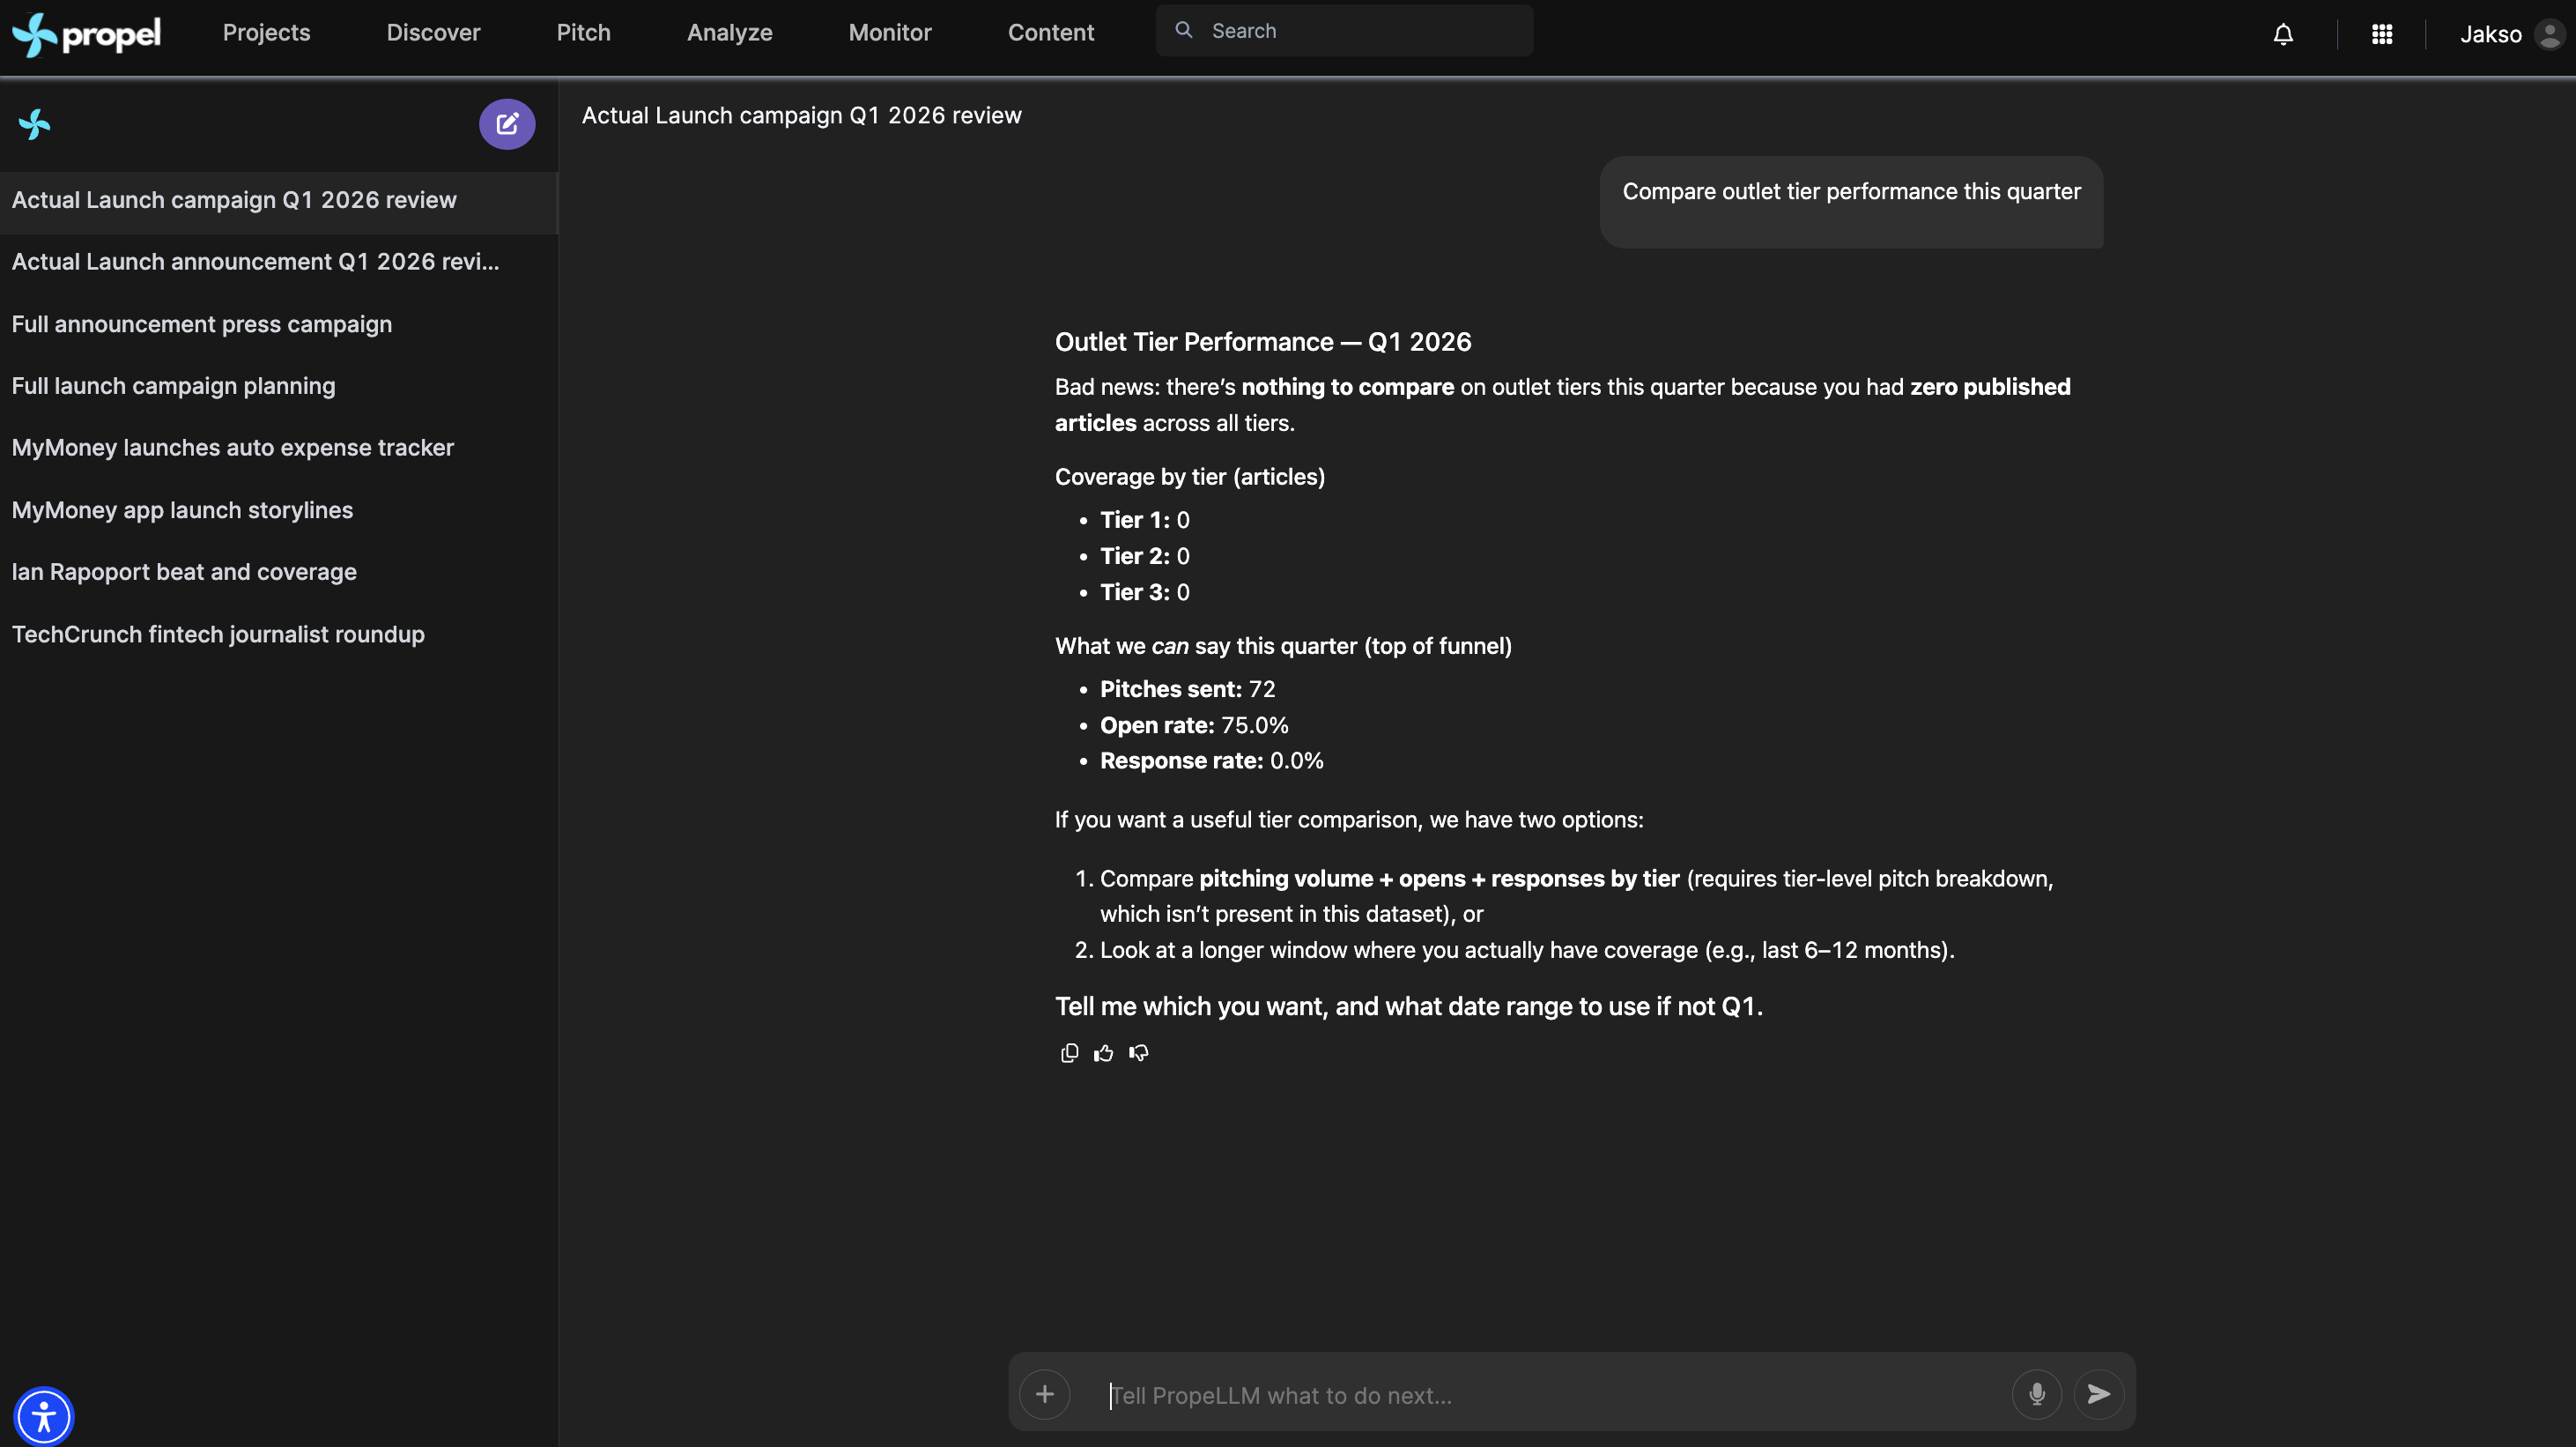Click the Tell PropeLLM message input

click(1550, 1395)
